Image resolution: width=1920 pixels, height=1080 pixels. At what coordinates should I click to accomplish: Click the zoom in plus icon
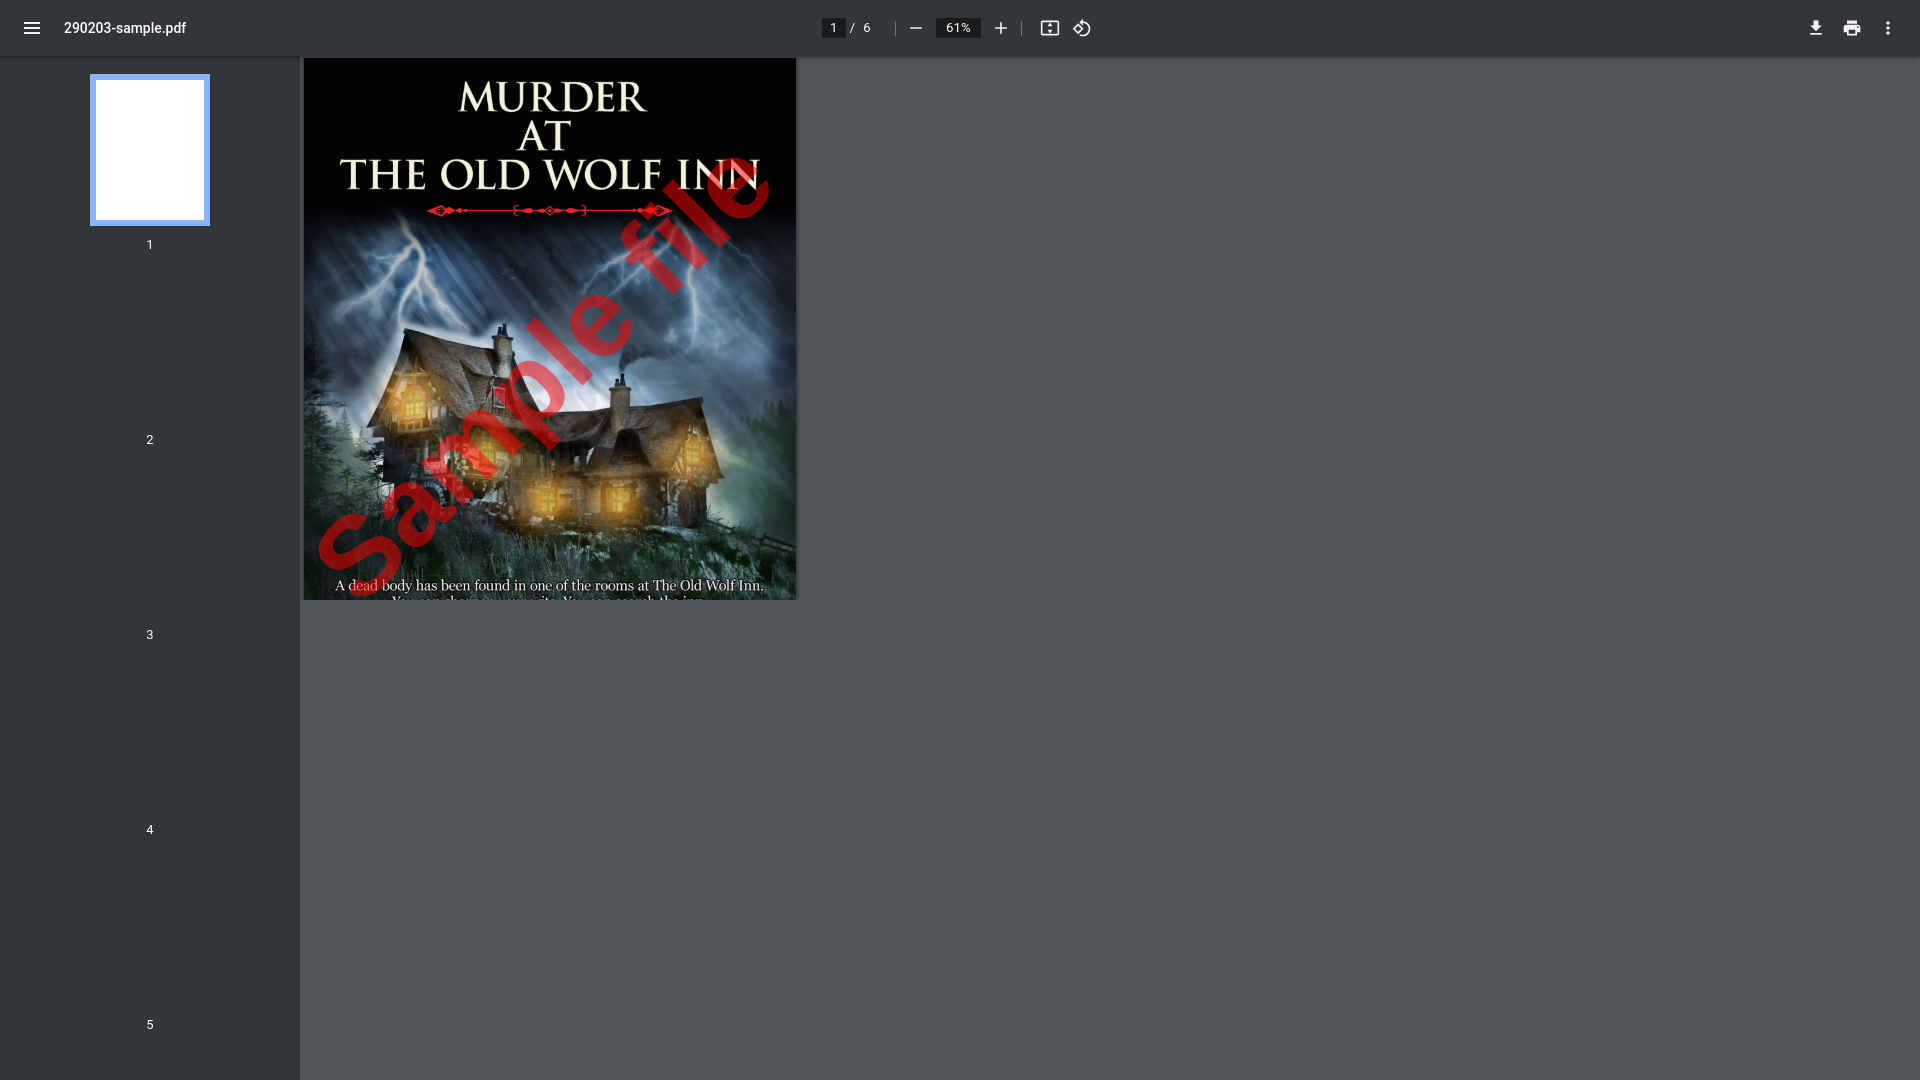click(1000, 28)
